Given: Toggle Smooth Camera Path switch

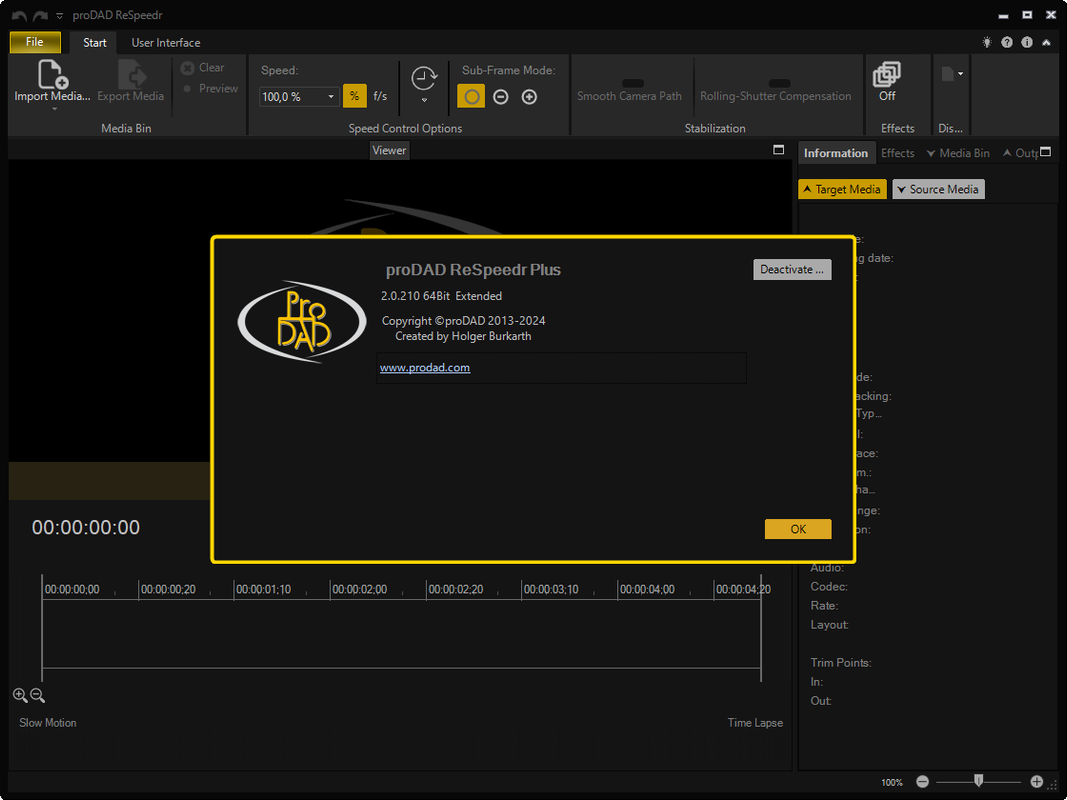Looking at the screenshot, I should pos(632,83).
